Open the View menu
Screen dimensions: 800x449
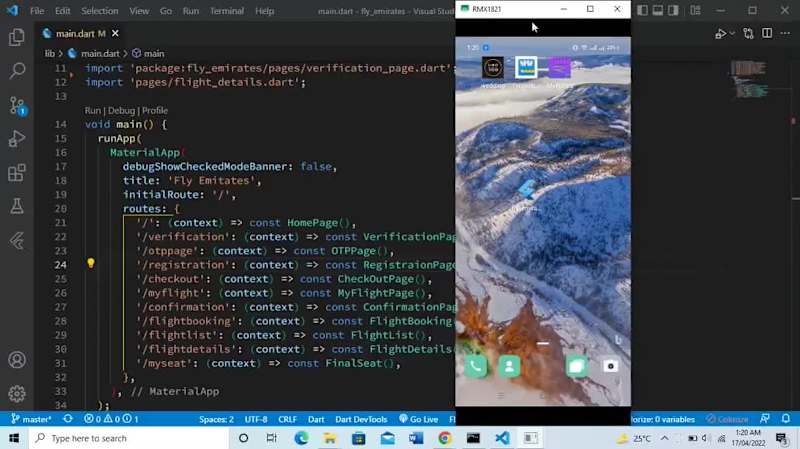pos(139,11)
